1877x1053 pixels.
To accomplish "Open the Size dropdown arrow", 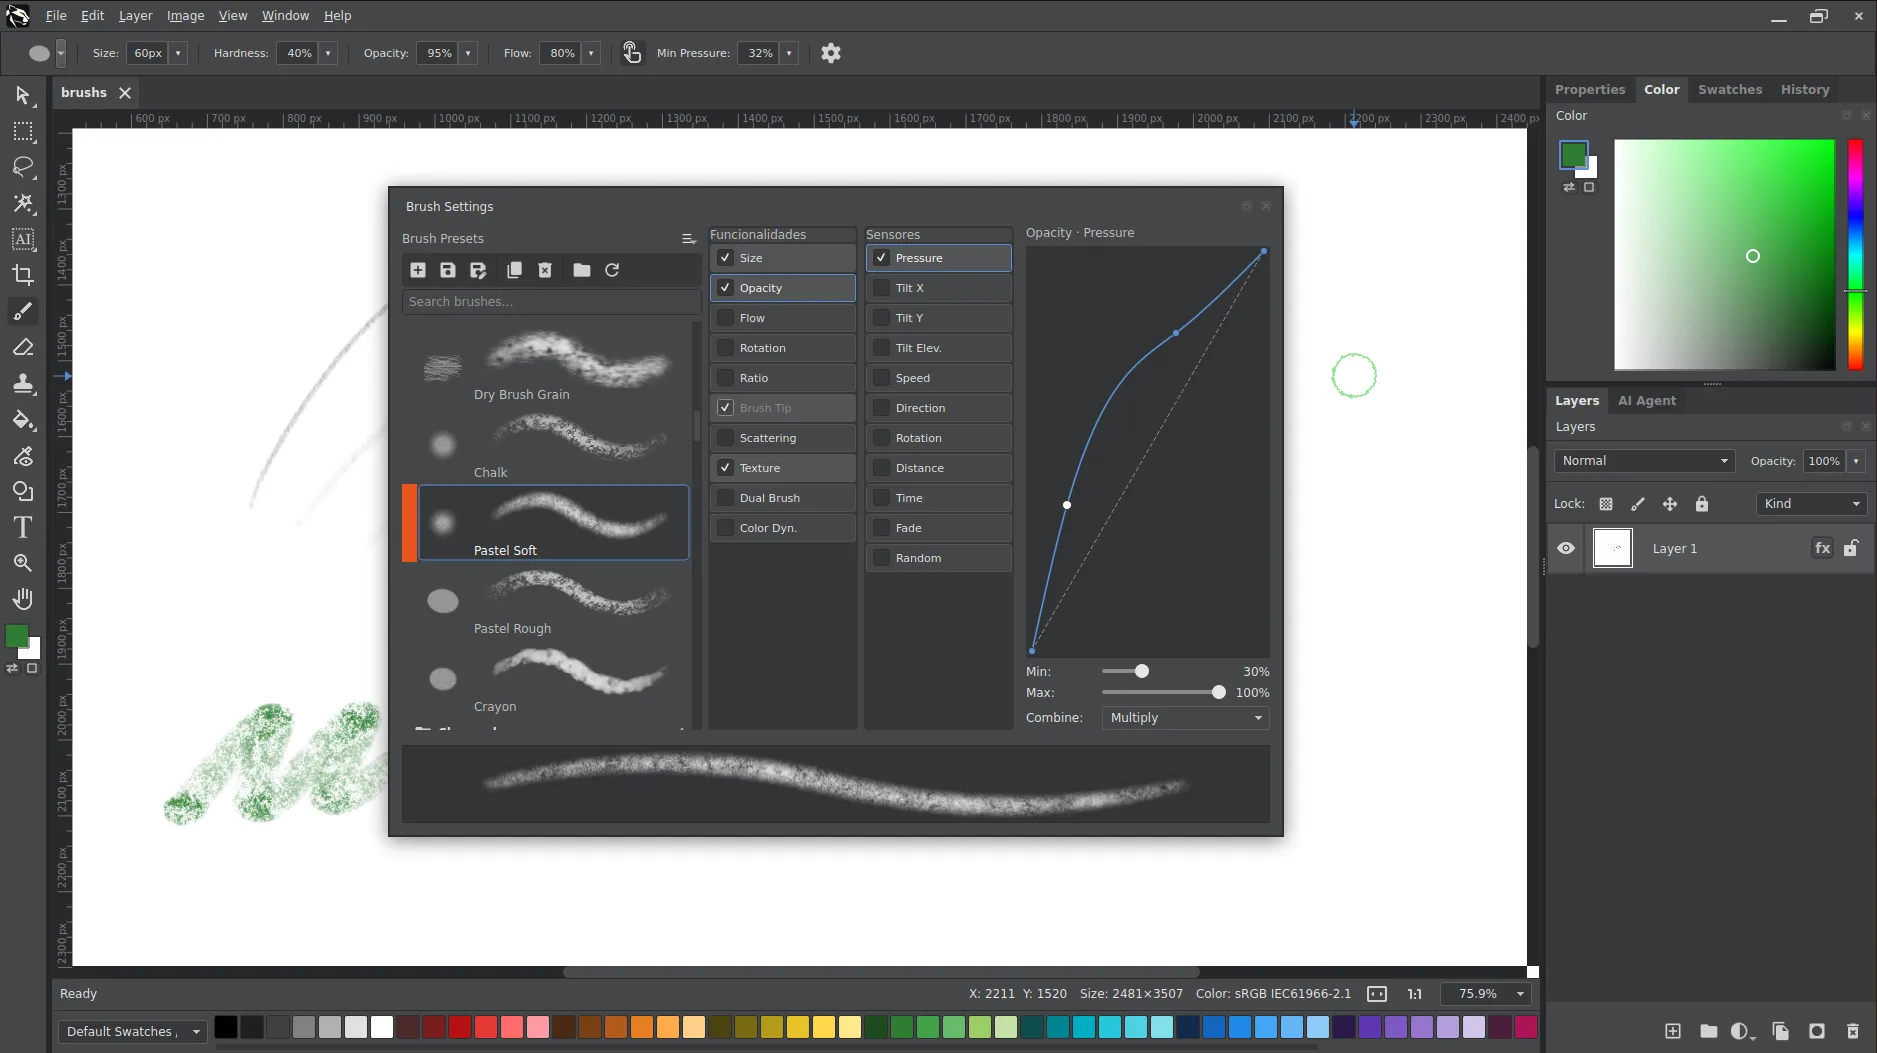I will click(x=178, y=53).
